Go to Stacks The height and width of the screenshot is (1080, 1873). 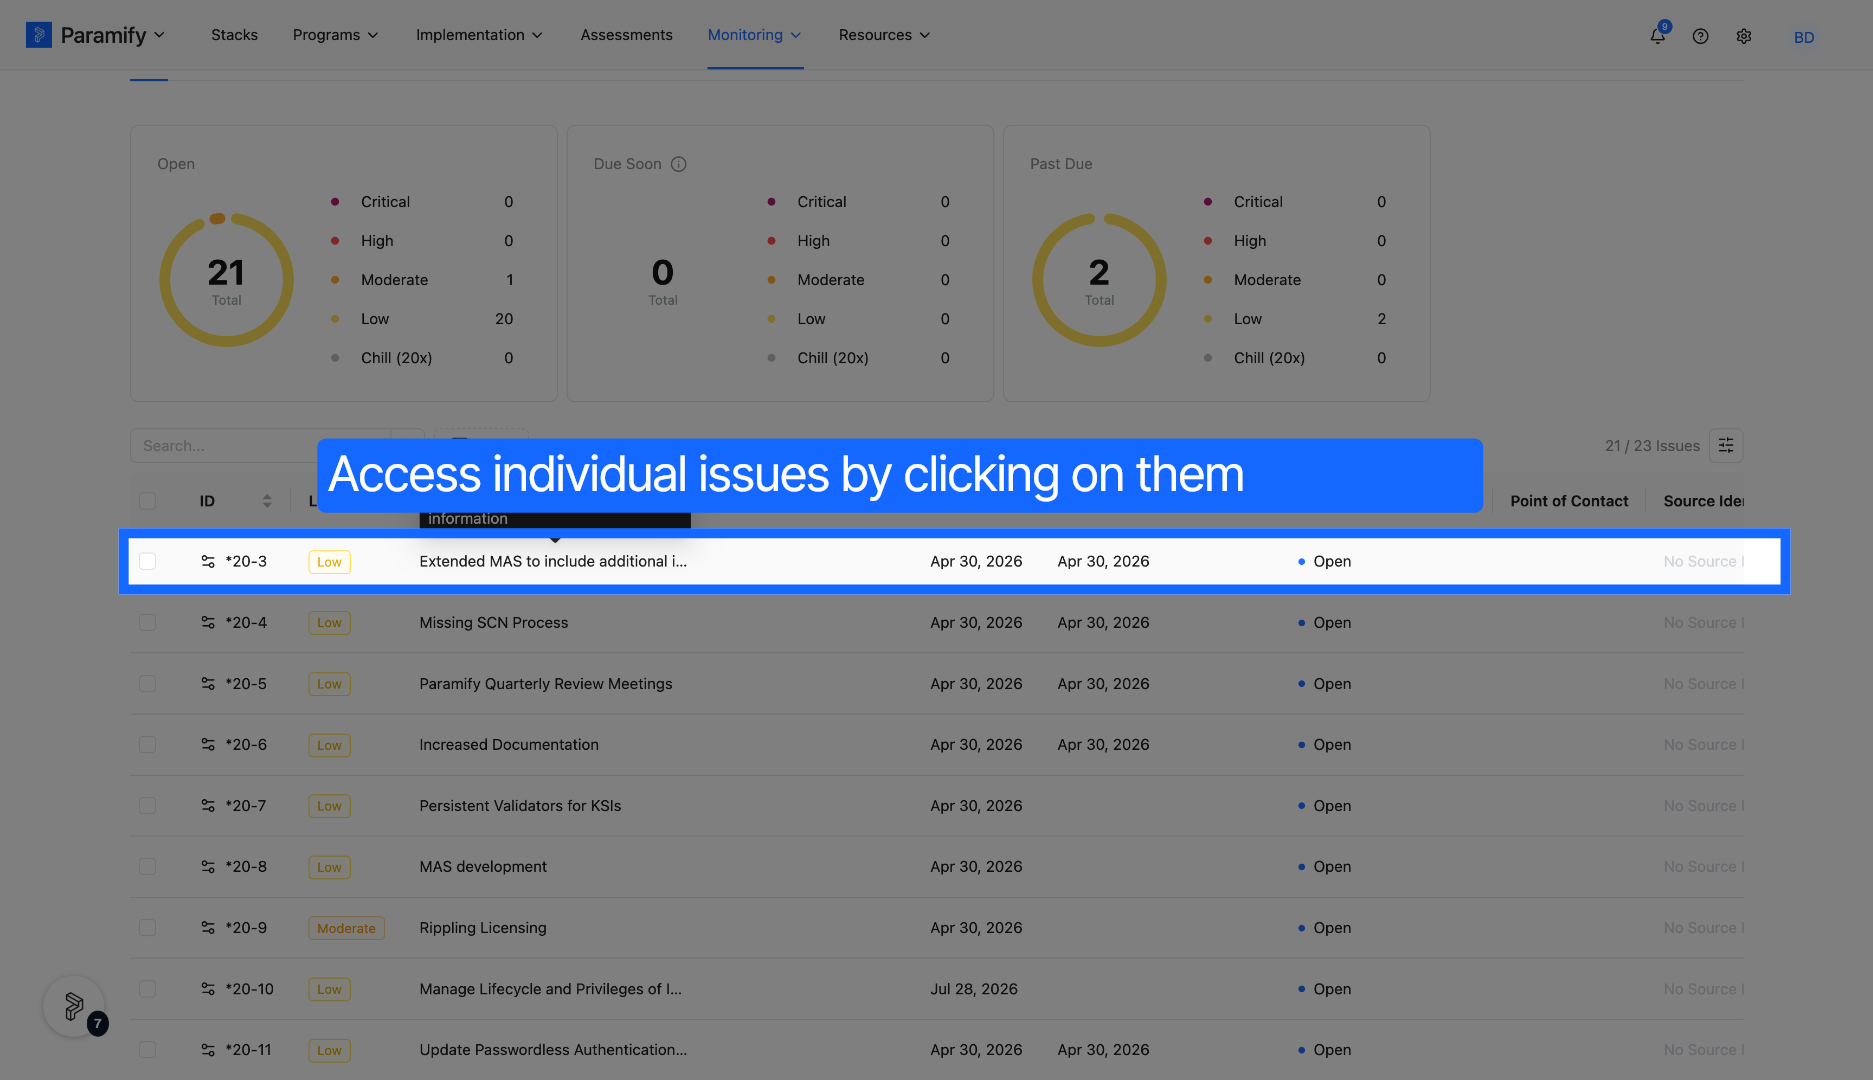234,35
